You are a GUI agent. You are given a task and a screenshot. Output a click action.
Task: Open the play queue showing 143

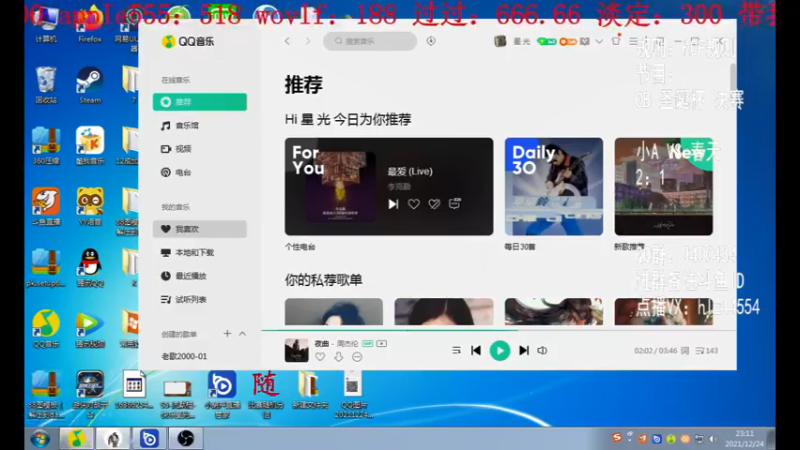point(707,351)
